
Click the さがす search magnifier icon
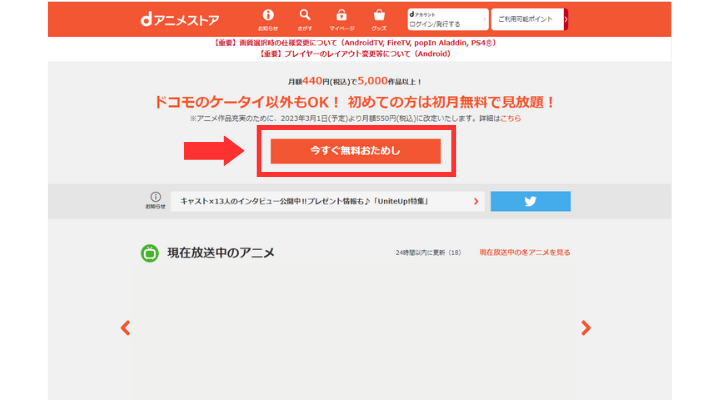coord(305,18)
